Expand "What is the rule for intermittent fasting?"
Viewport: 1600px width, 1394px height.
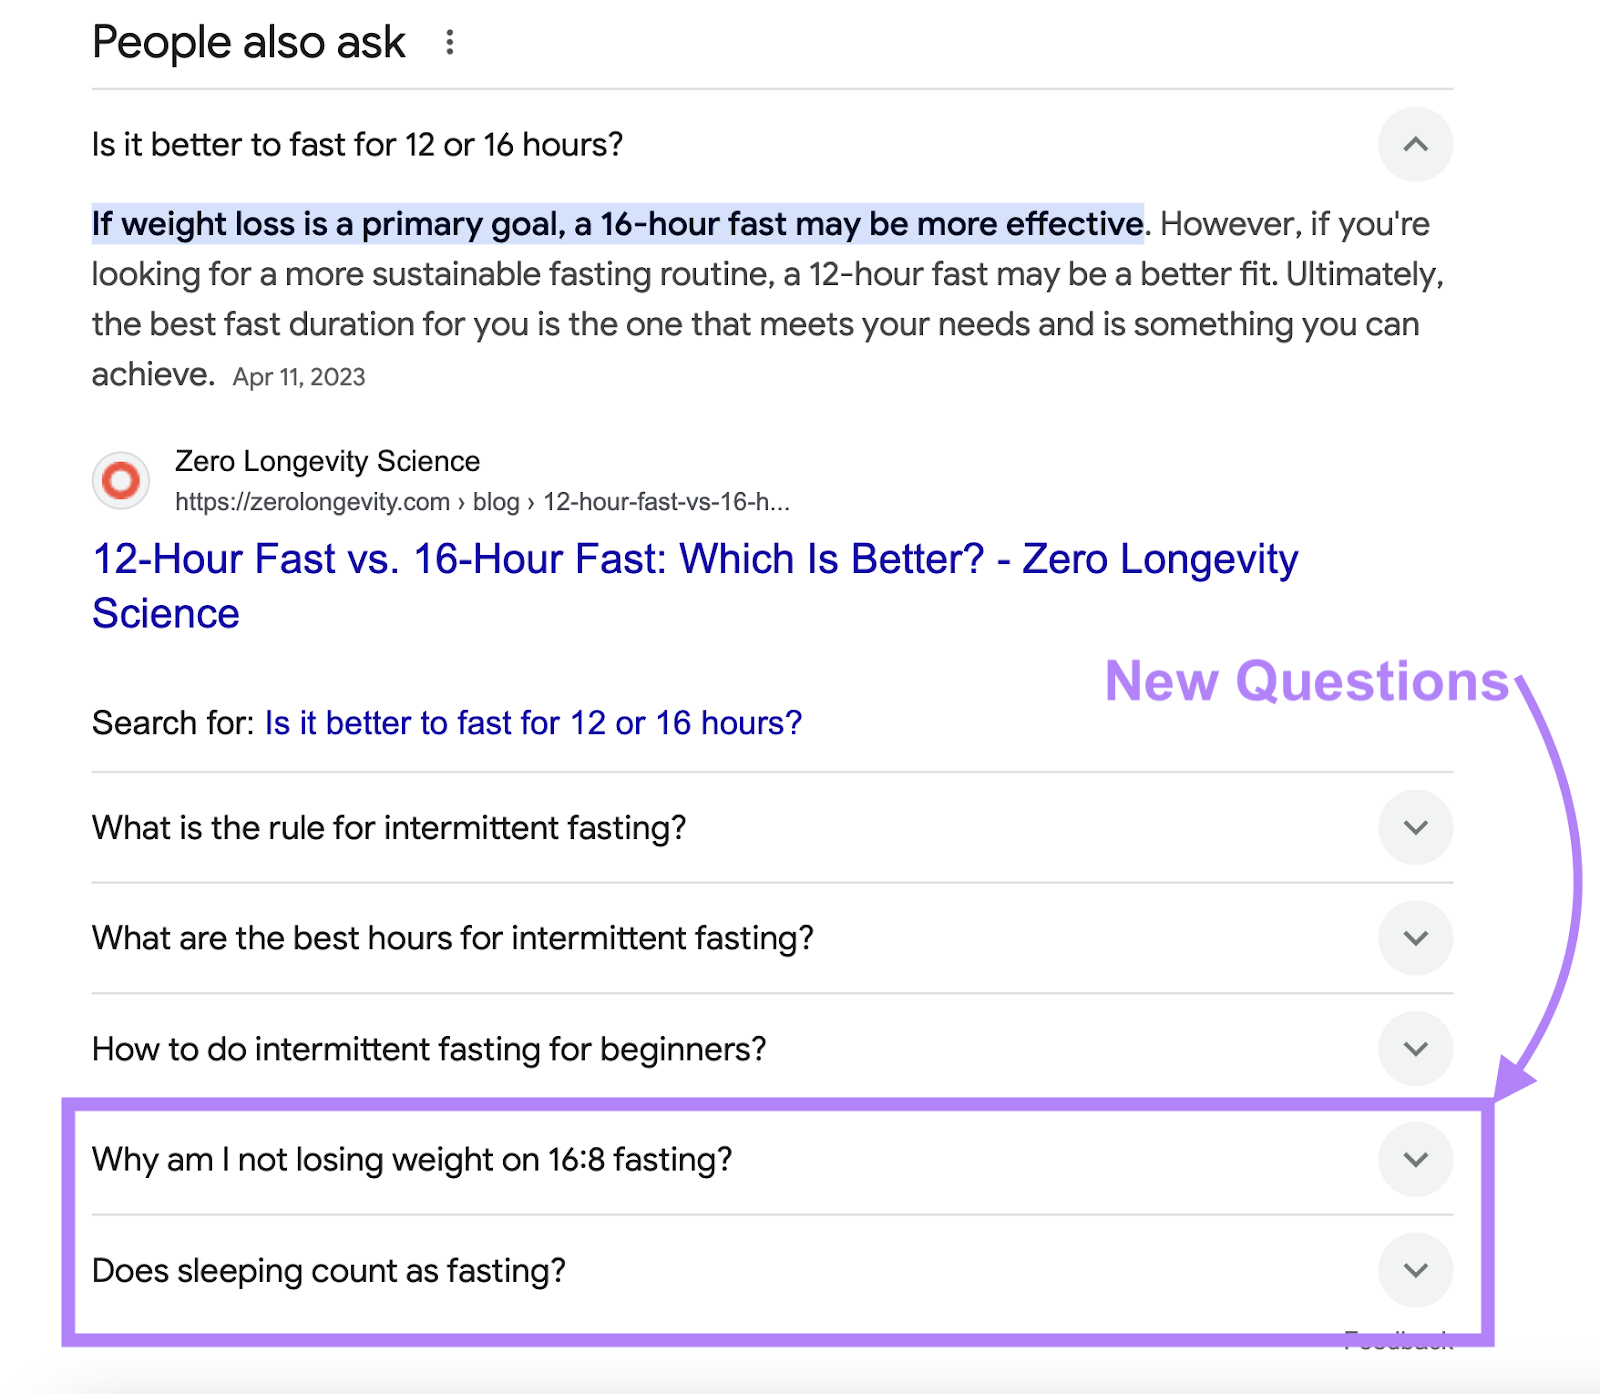point(1415,828)
